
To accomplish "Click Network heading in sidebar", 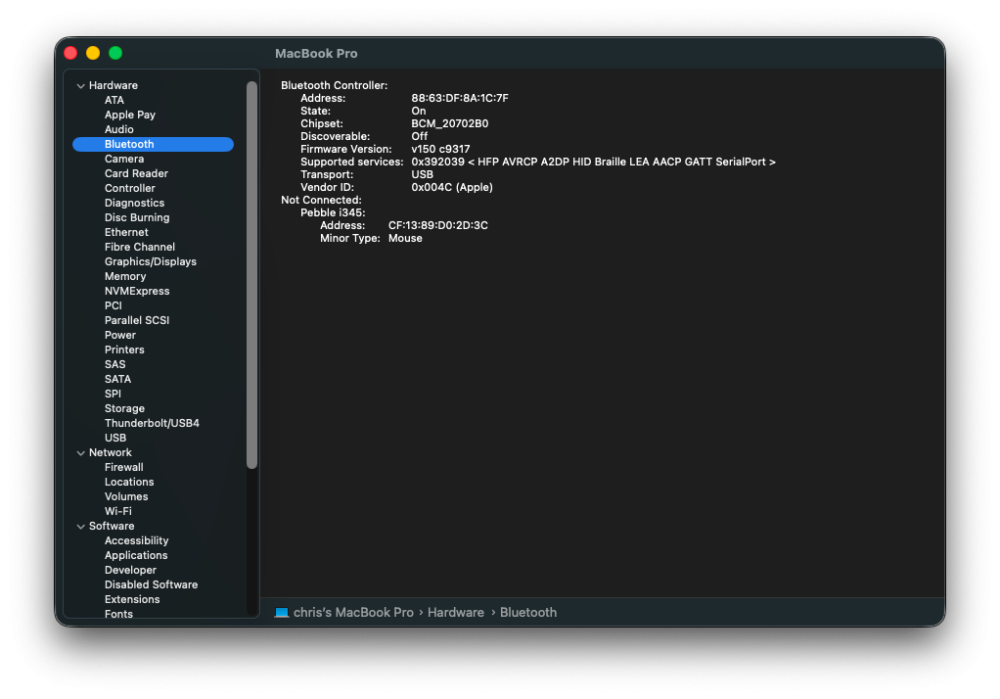I will tap(110, 453).
